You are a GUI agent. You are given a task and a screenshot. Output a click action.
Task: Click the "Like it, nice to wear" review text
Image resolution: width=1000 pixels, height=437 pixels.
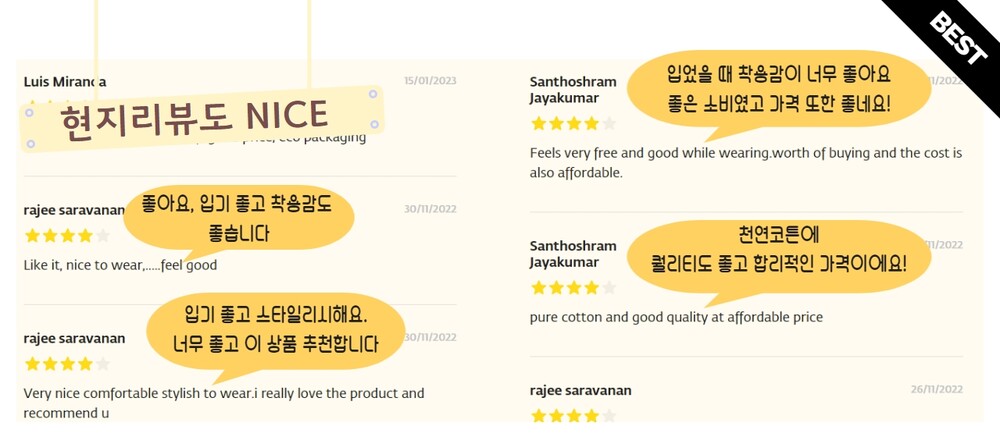coord(120,265)
